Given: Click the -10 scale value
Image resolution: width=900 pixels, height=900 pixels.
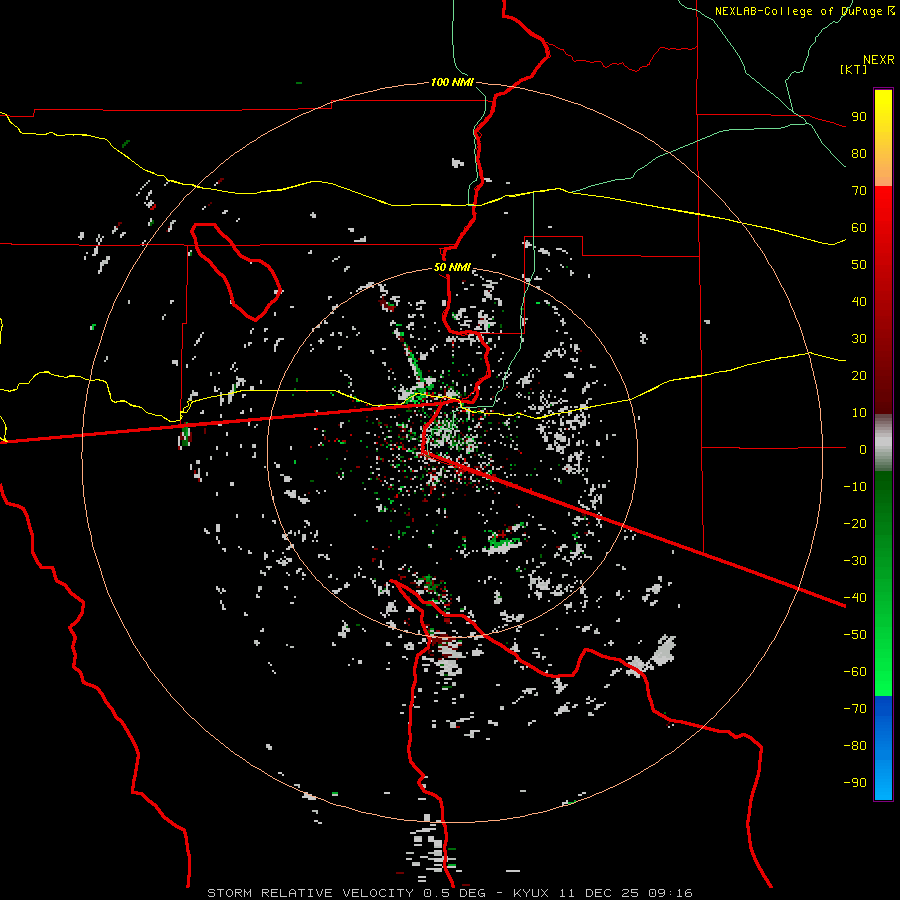Looking at the screenshot, I should point(855,487).
